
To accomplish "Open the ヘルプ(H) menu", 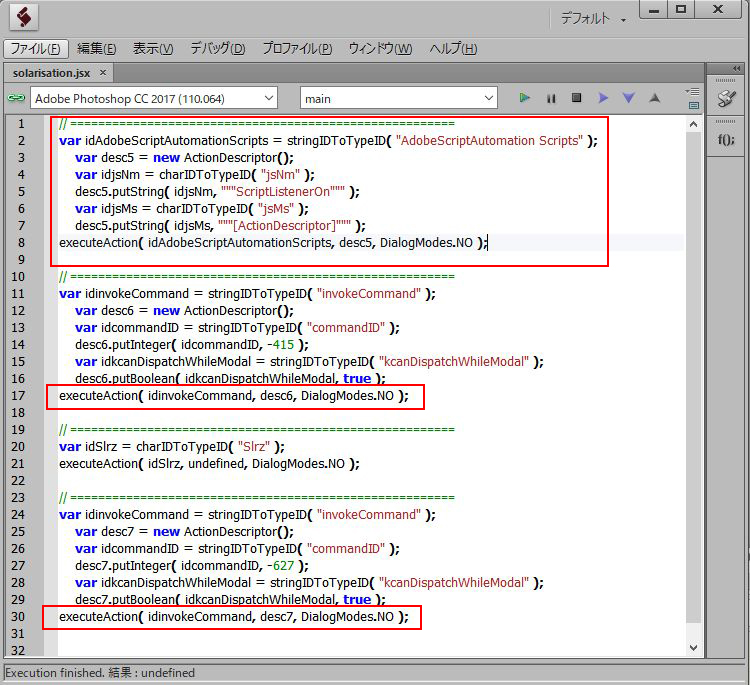I will pyautogui.click(x=453, y=48).
